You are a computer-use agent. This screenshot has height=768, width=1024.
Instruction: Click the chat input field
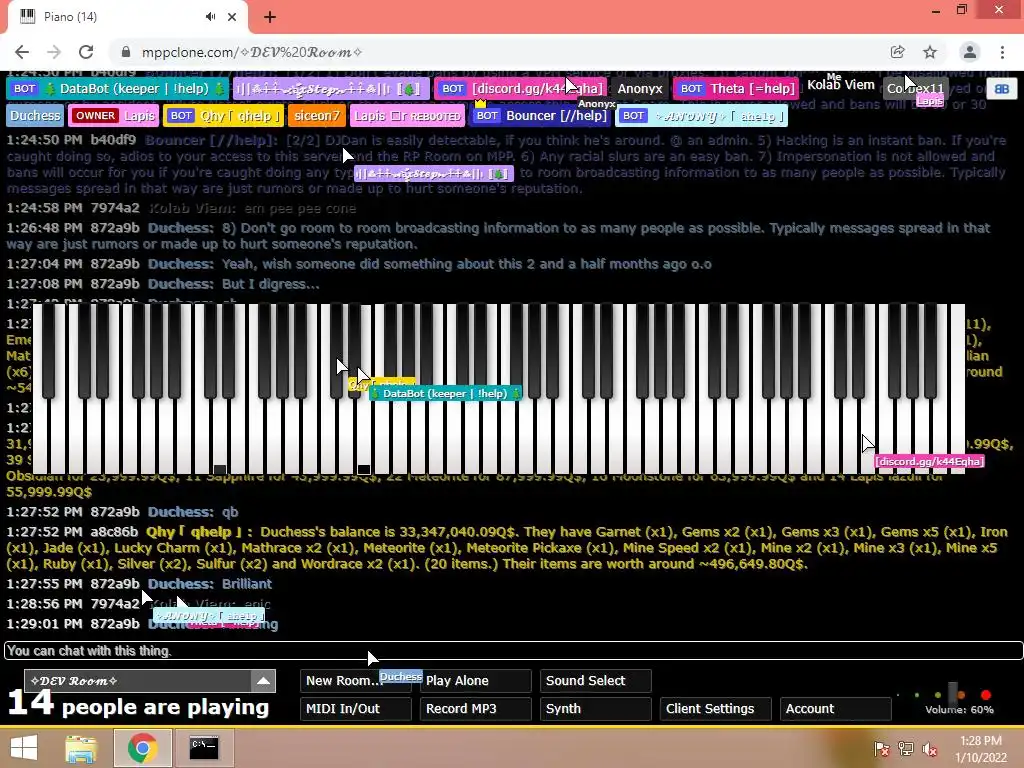(x=513, y=650)
